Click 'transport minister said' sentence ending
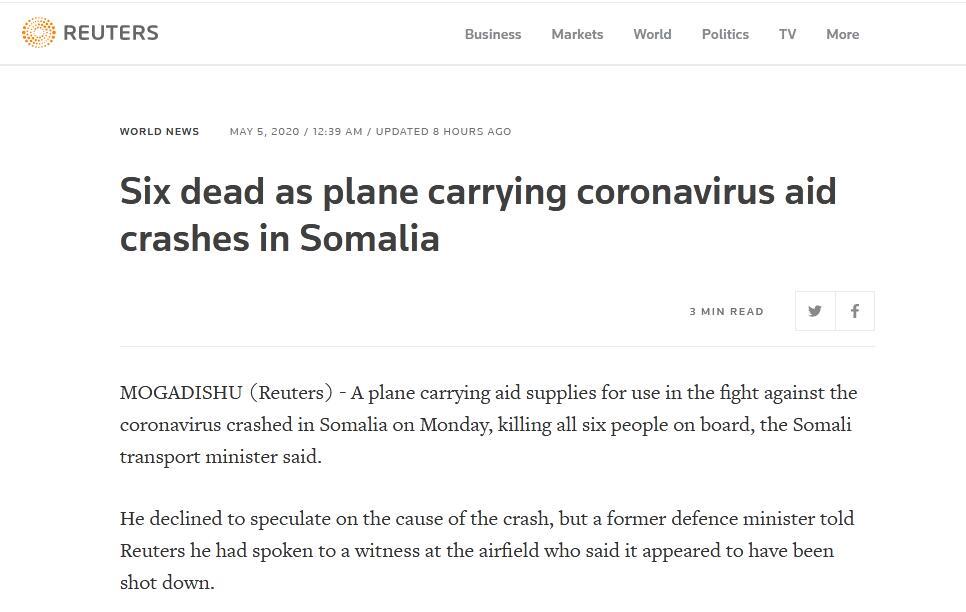 click(221, 457)
